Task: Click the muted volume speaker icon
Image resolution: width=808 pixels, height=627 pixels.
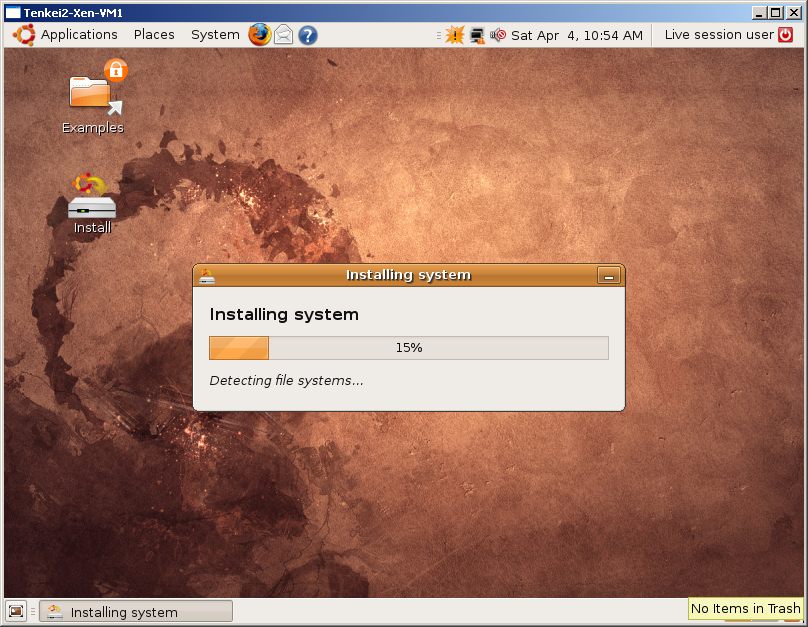Action: coord(498,35)
